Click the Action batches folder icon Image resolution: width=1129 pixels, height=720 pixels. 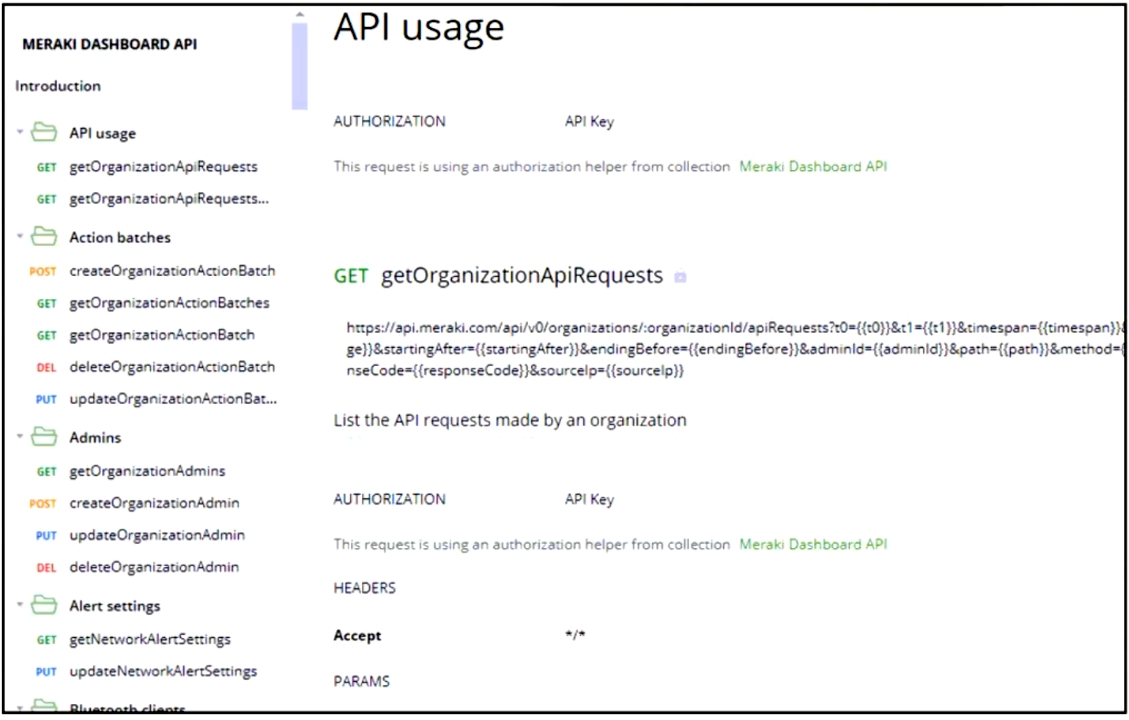[x=44, y=238]
